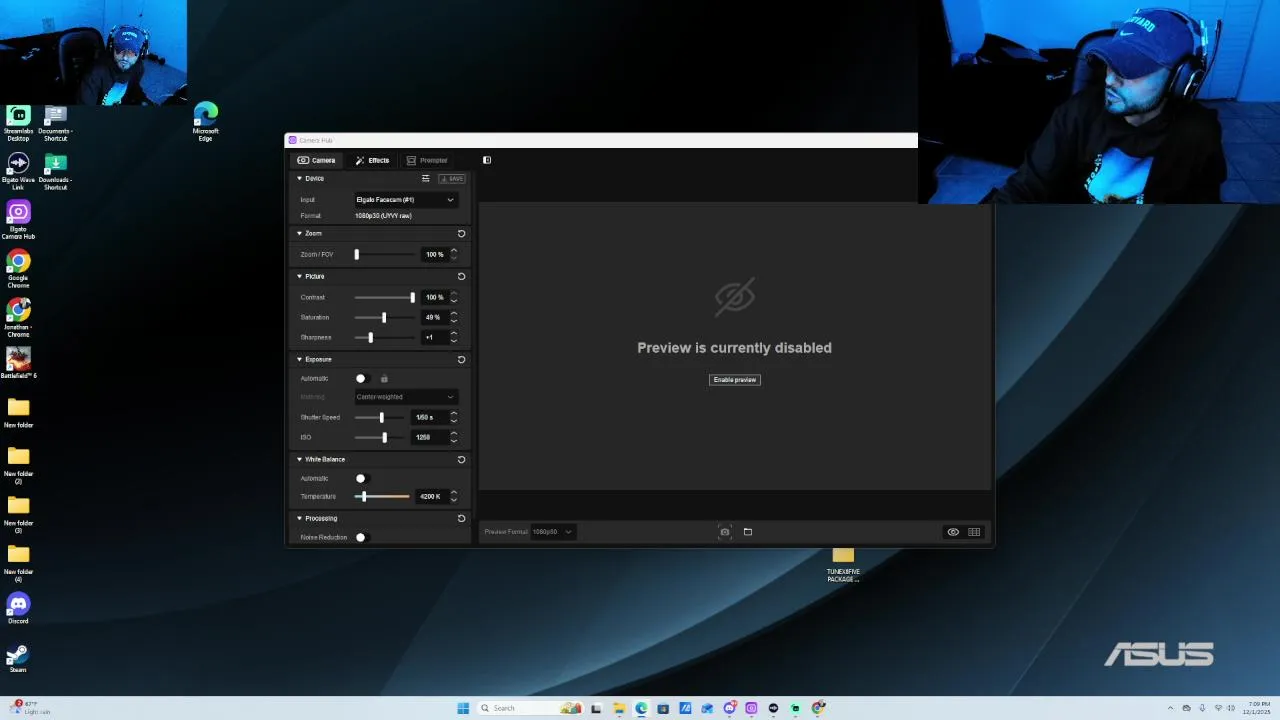The height and width of the screenshot is (720, 1280).
Task: Collapse the Processing section
Action: click(x=299, y=519)
